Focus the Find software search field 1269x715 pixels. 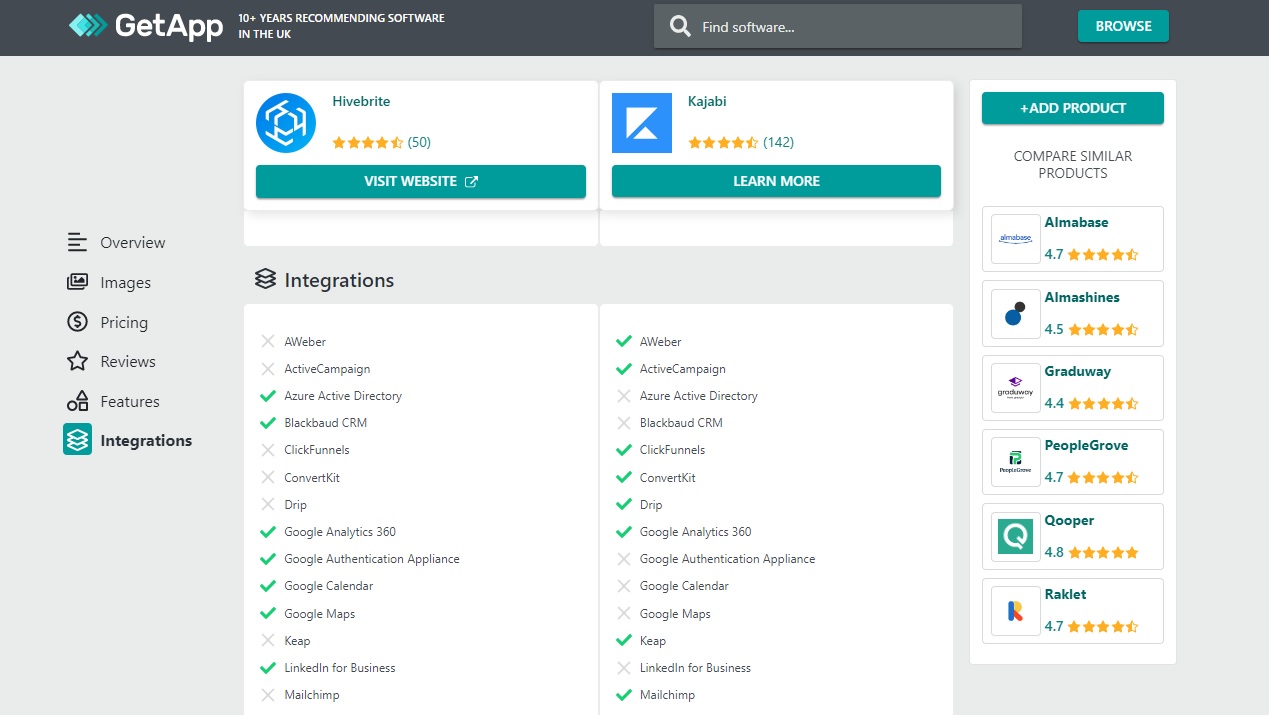click(838, 27)
